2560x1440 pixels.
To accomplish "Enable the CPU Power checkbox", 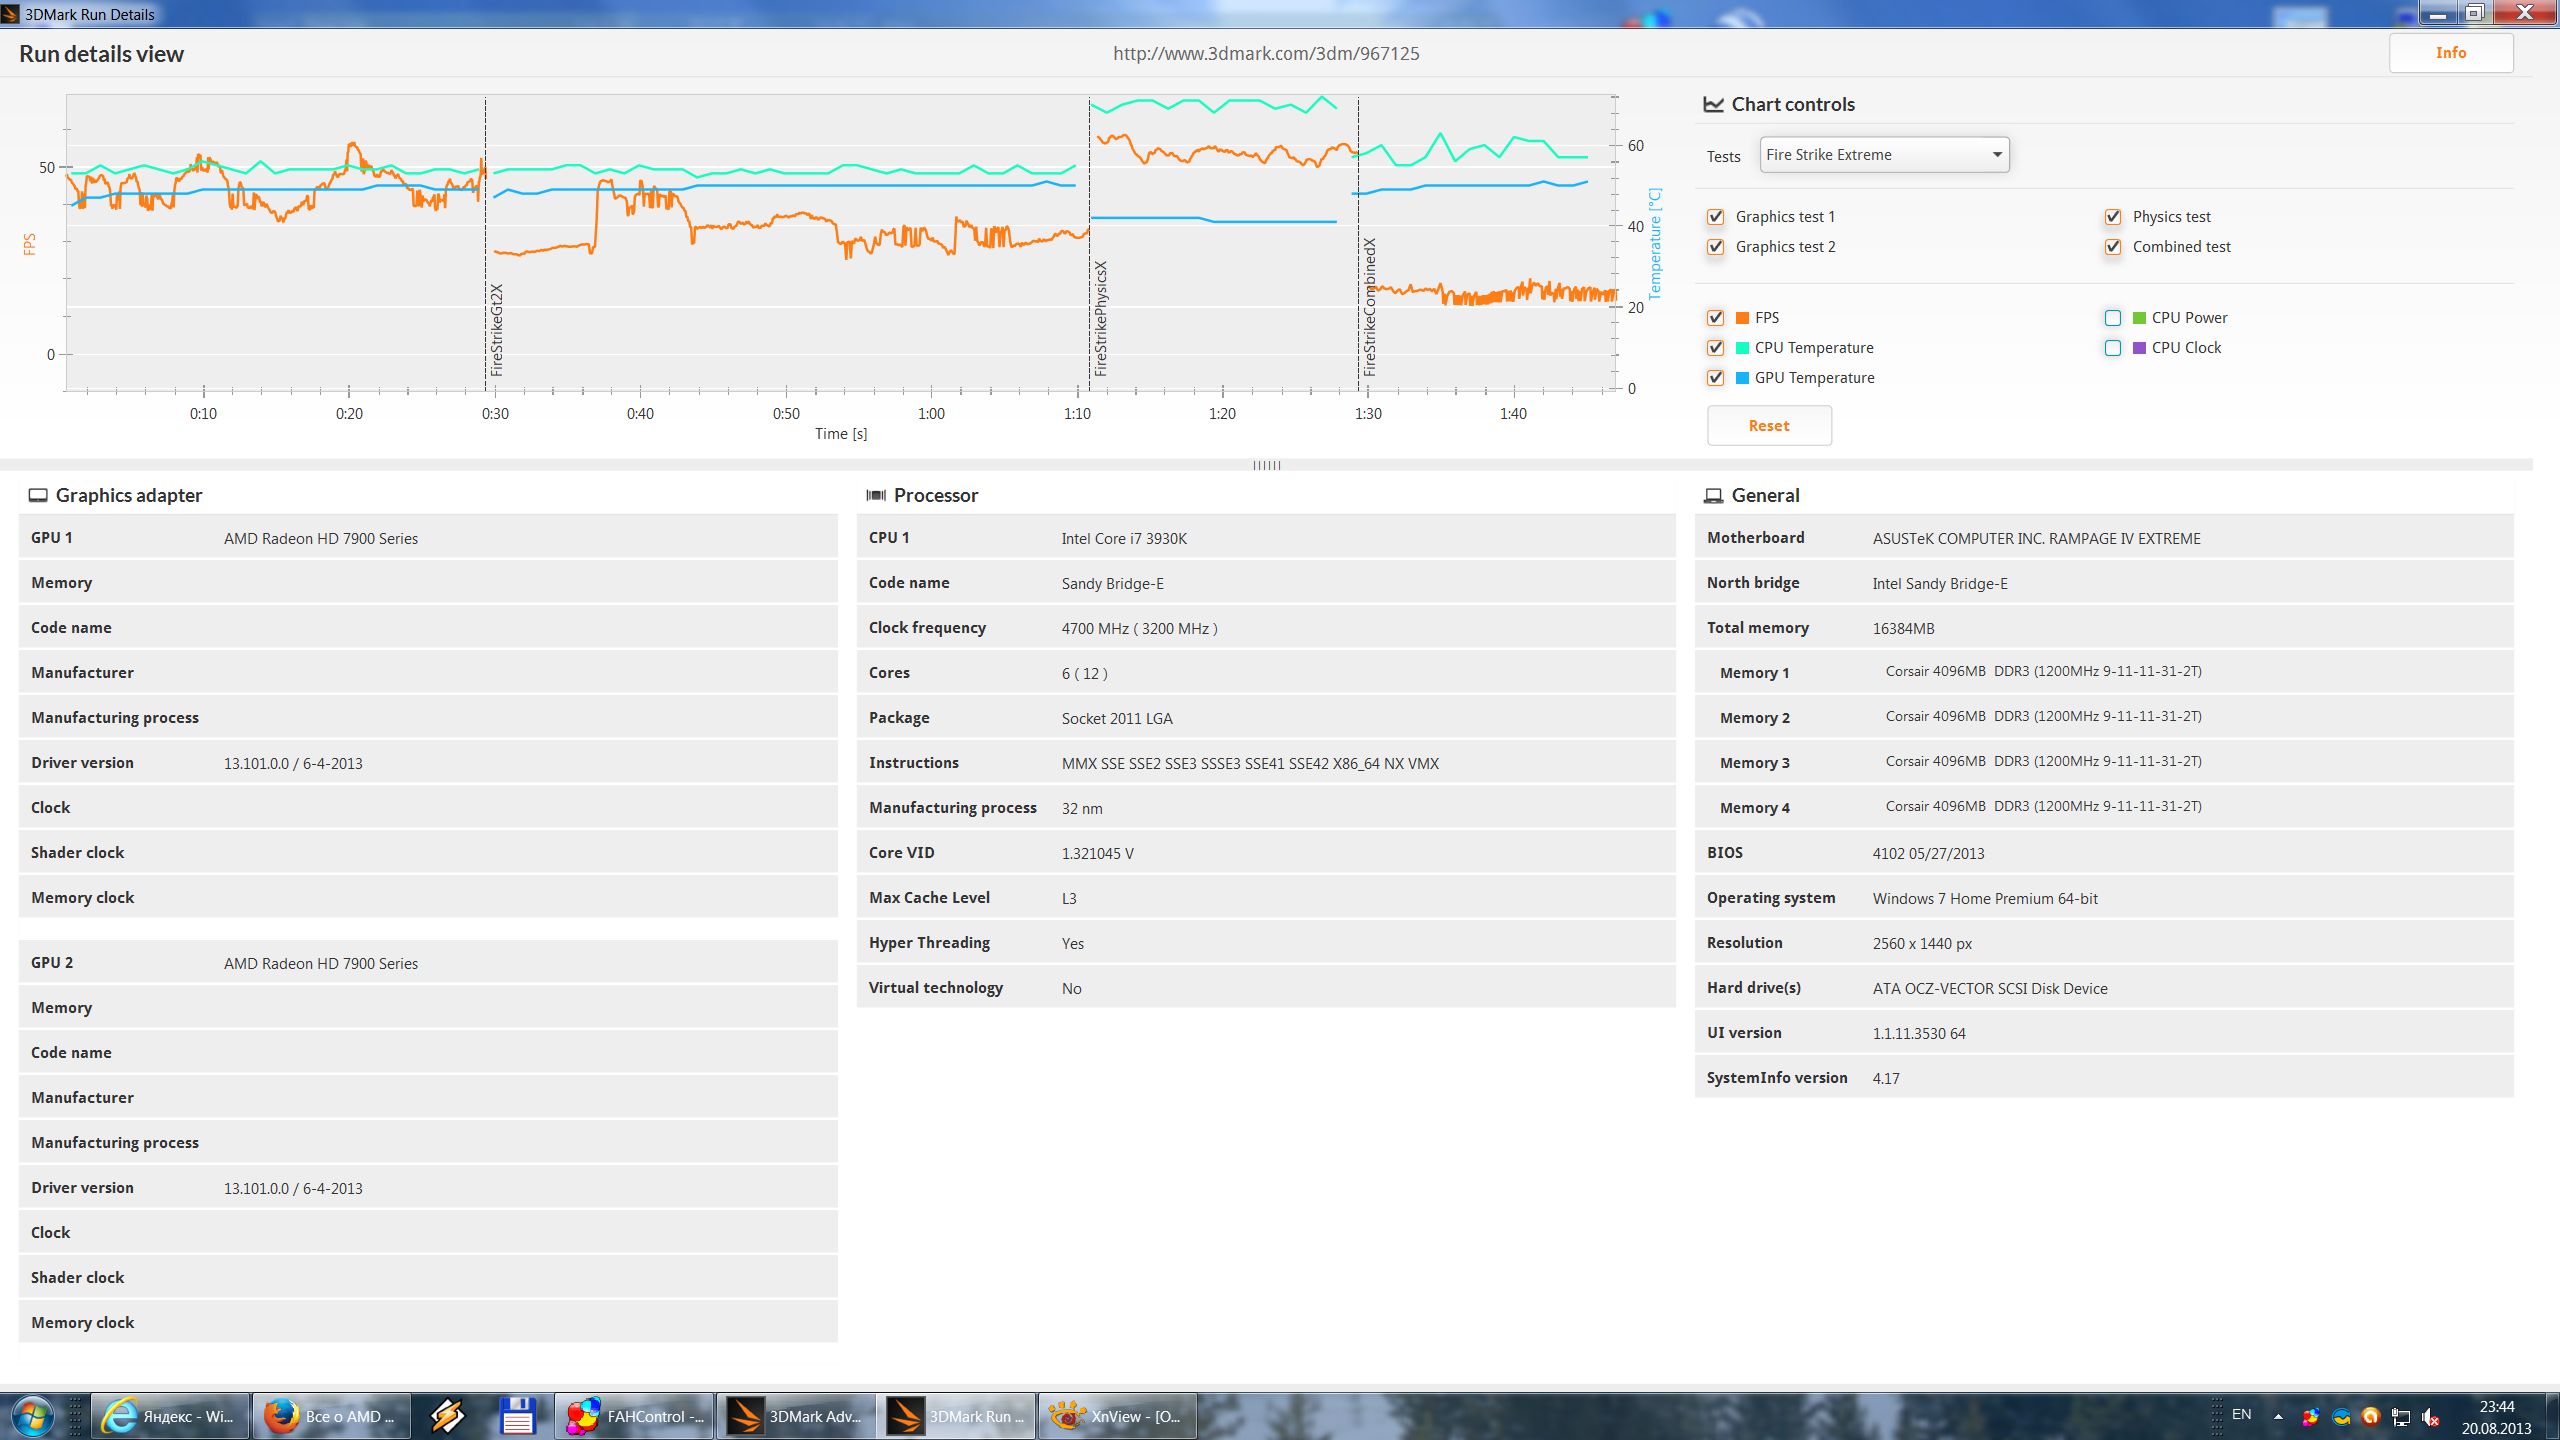I will coord(2113,318).
